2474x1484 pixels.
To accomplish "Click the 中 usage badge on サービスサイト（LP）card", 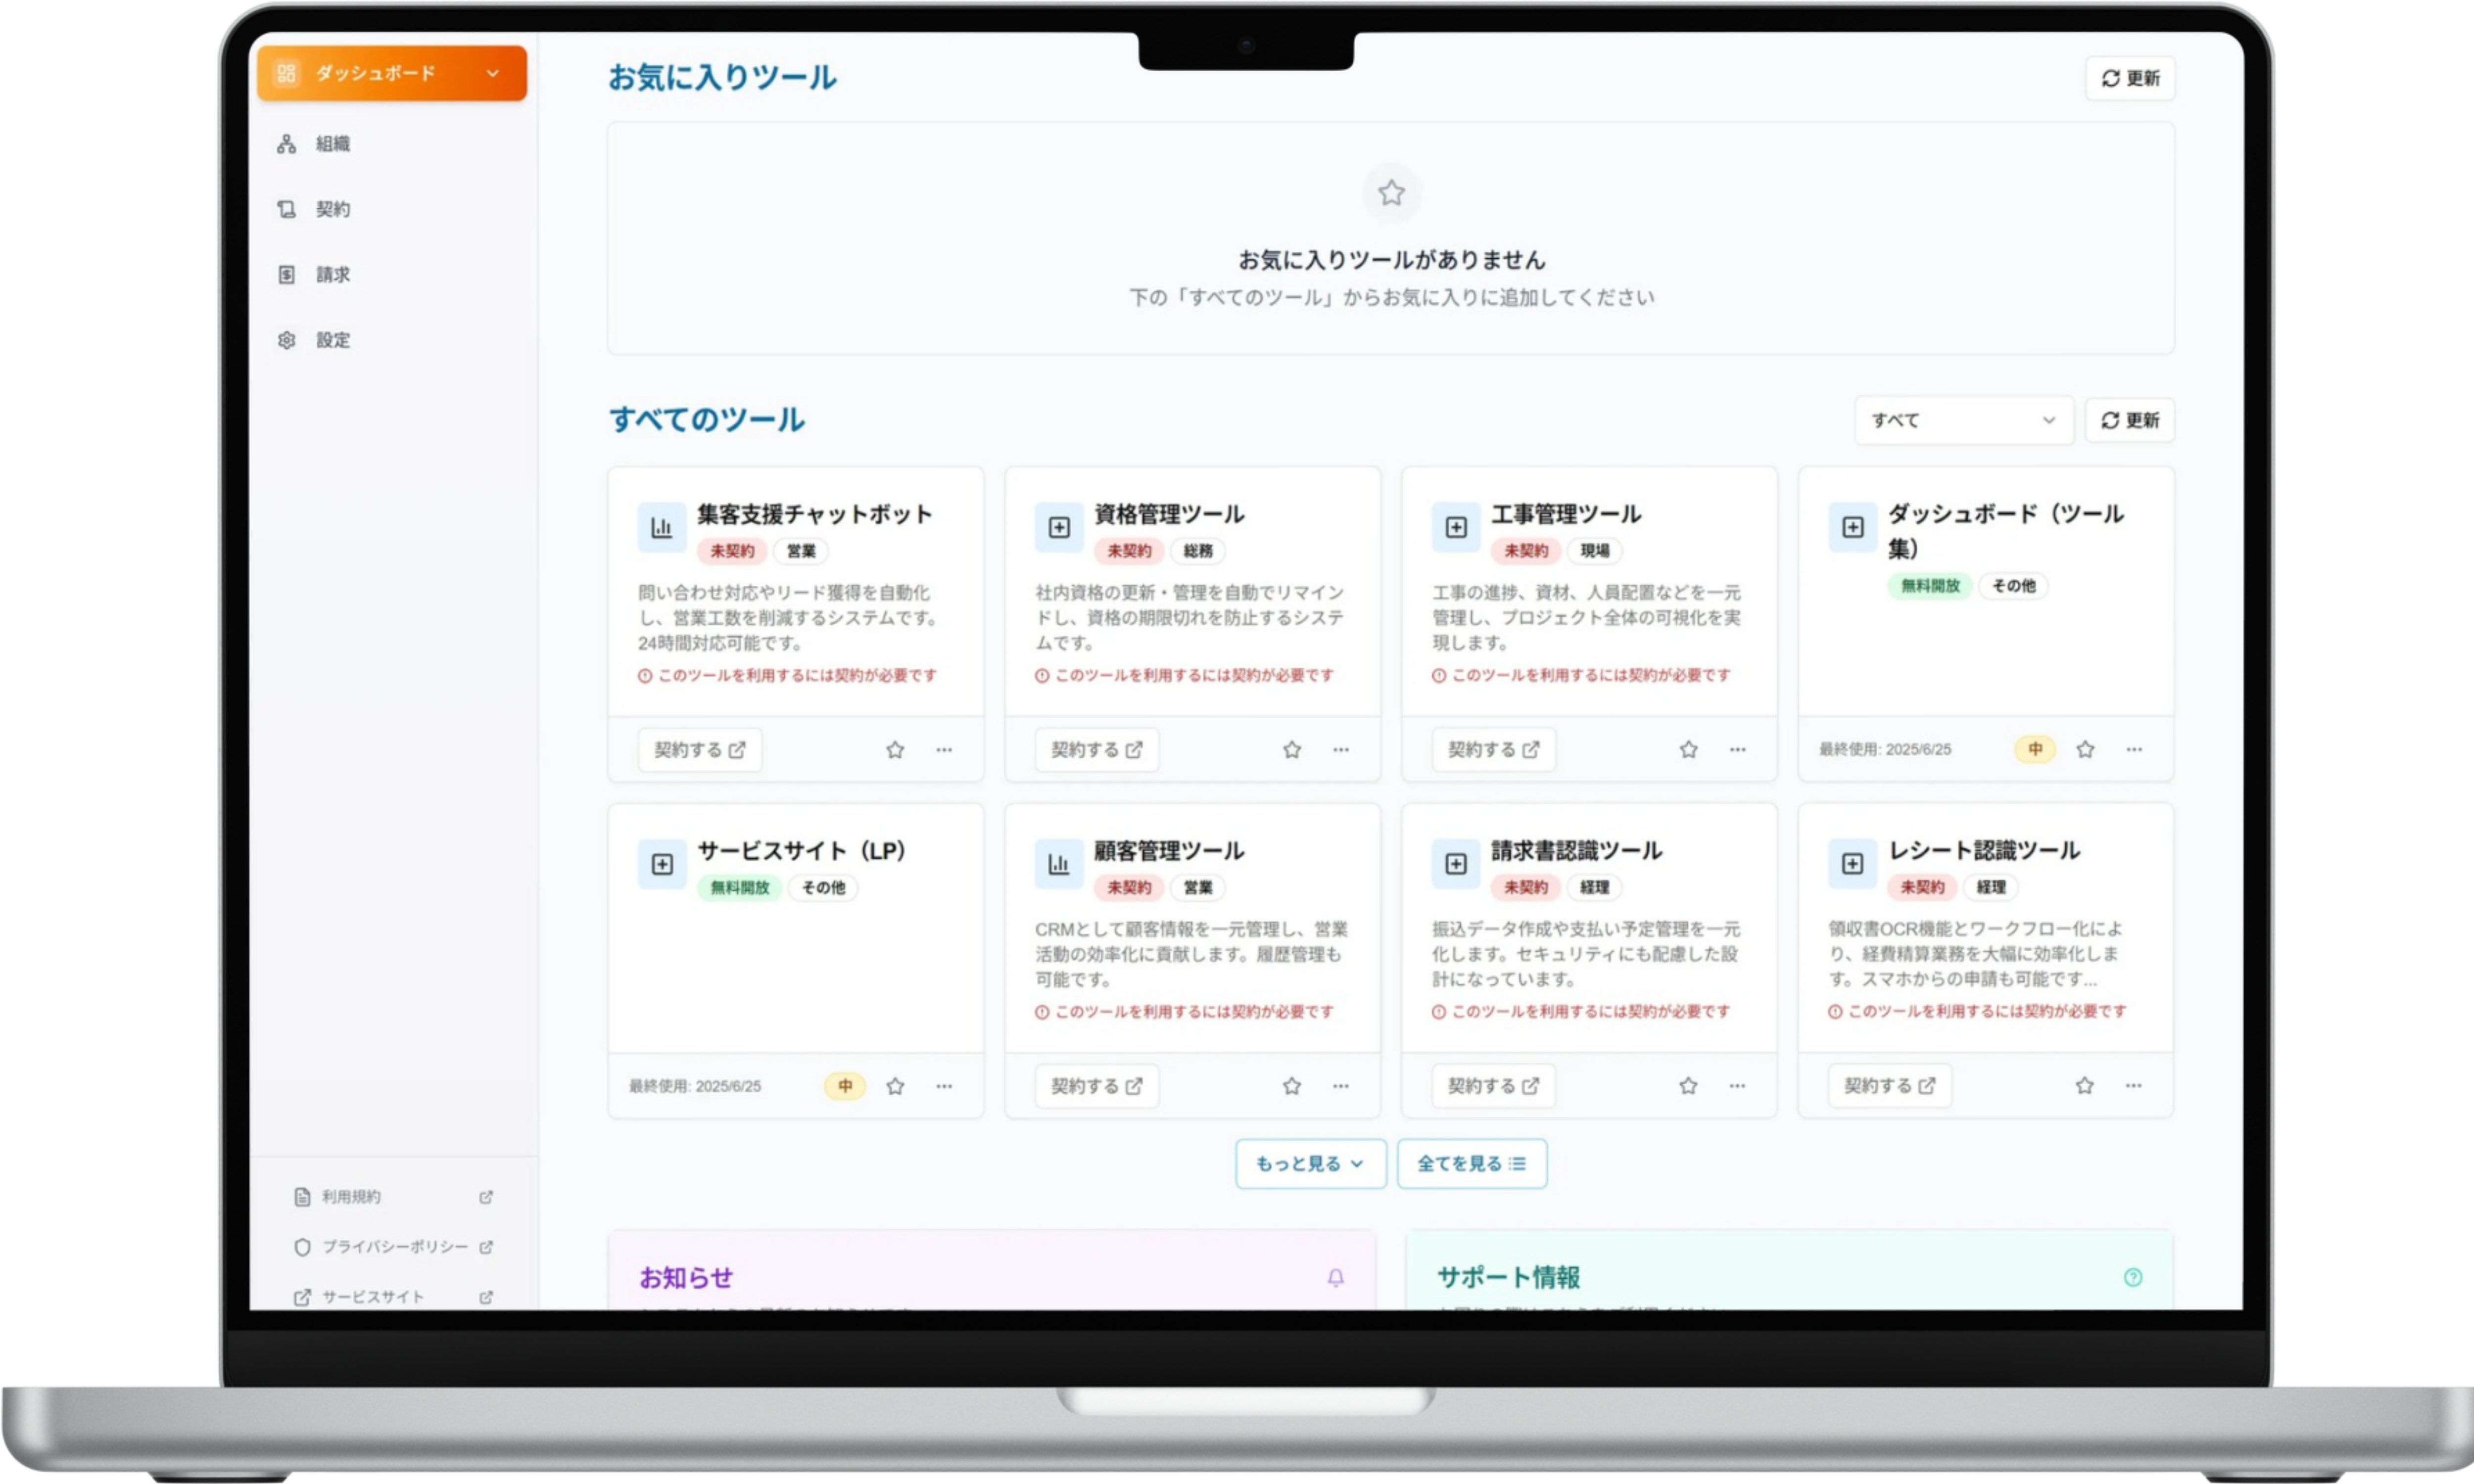I will click(x=845, y=1086).
